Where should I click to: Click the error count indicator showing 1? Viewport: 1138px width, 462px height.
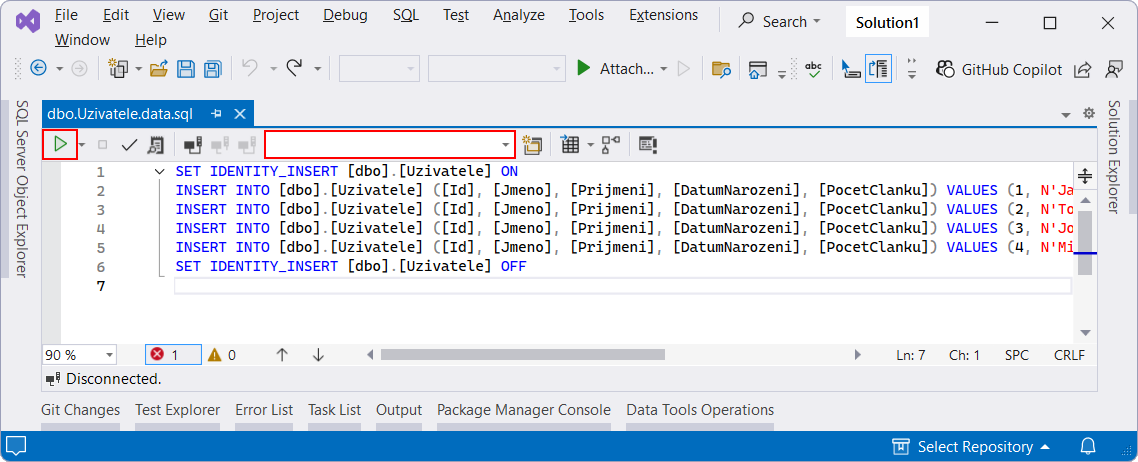pos(173,355)
